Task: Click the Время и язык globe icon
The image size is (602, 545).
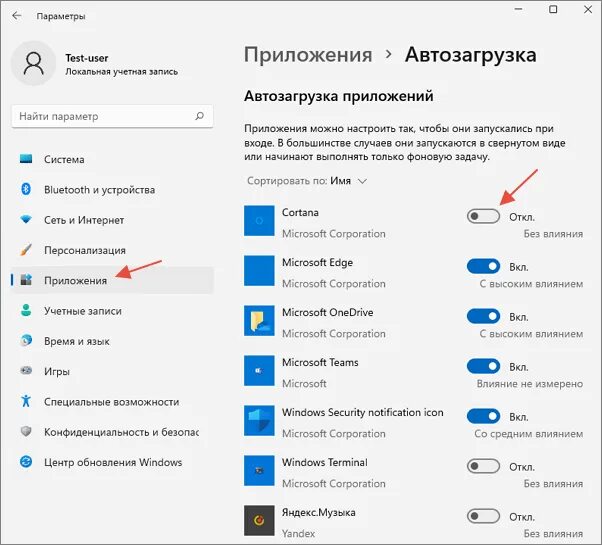Action: click(x=26, y=340)
